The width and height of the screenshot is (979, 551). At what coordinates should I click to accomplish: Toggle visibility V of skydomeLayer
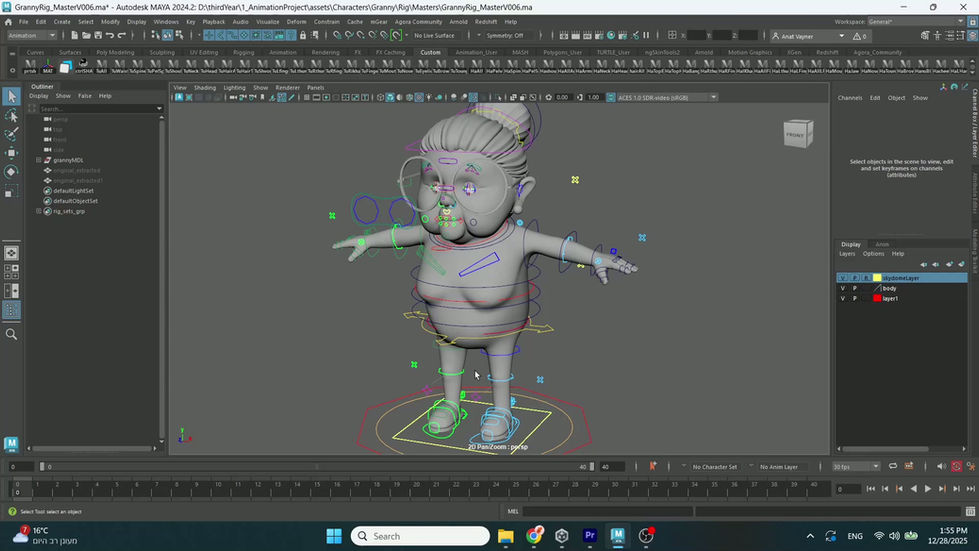(x=842, y=278)
